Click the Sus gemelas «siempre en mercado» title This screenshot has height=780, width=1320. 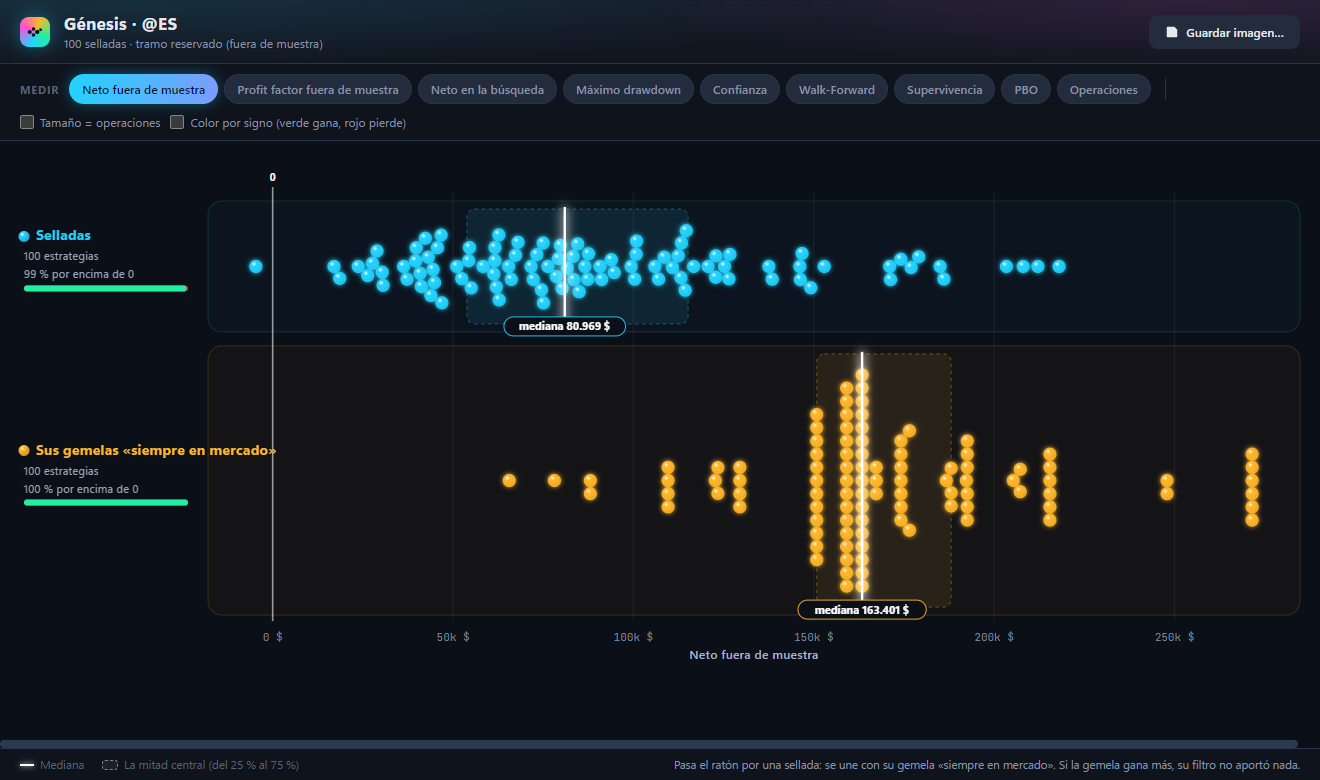[156, 451]
